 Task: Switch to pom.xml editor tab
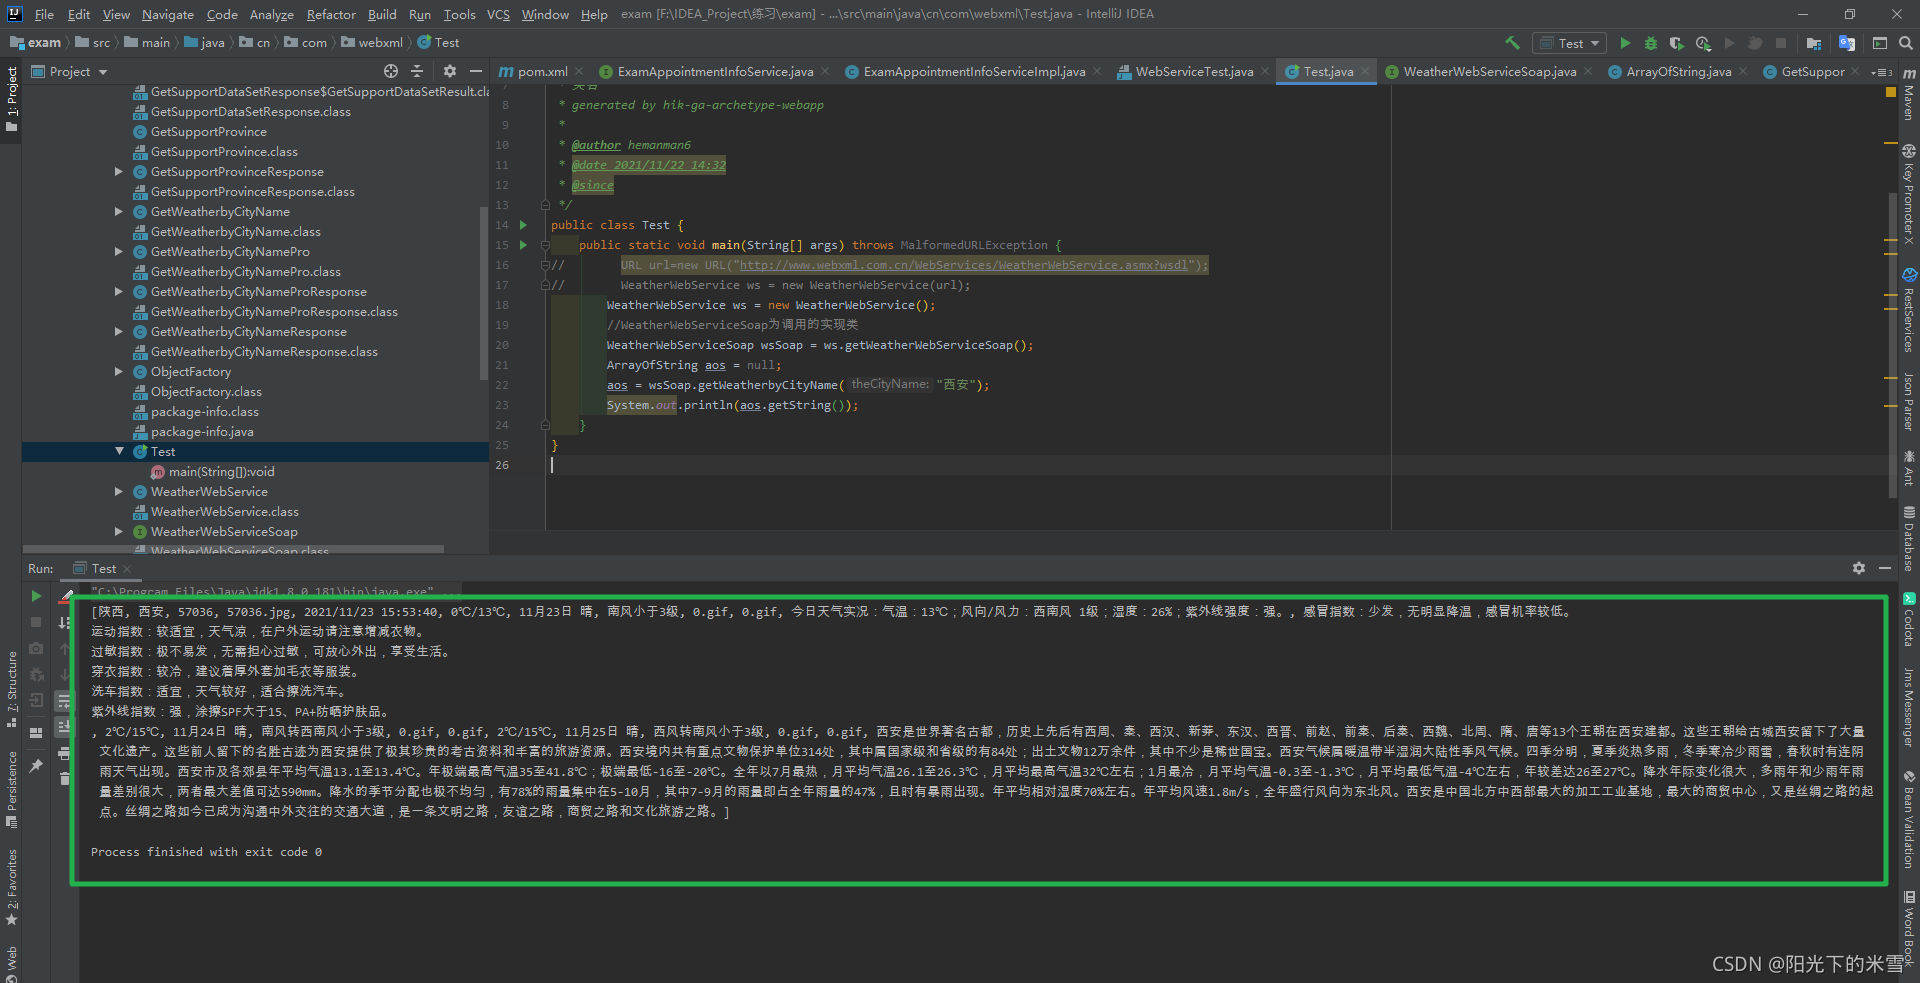(x=541, y=71)
